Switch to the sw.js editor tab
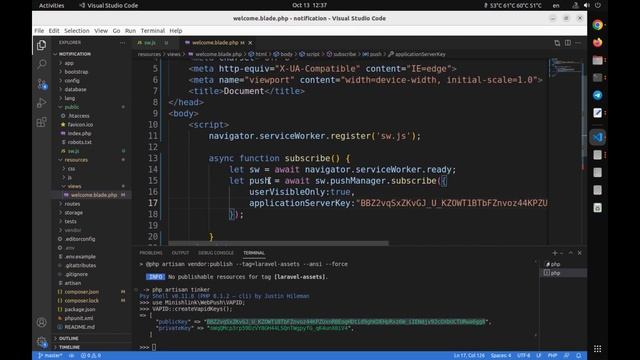 [x=154, y=42]
